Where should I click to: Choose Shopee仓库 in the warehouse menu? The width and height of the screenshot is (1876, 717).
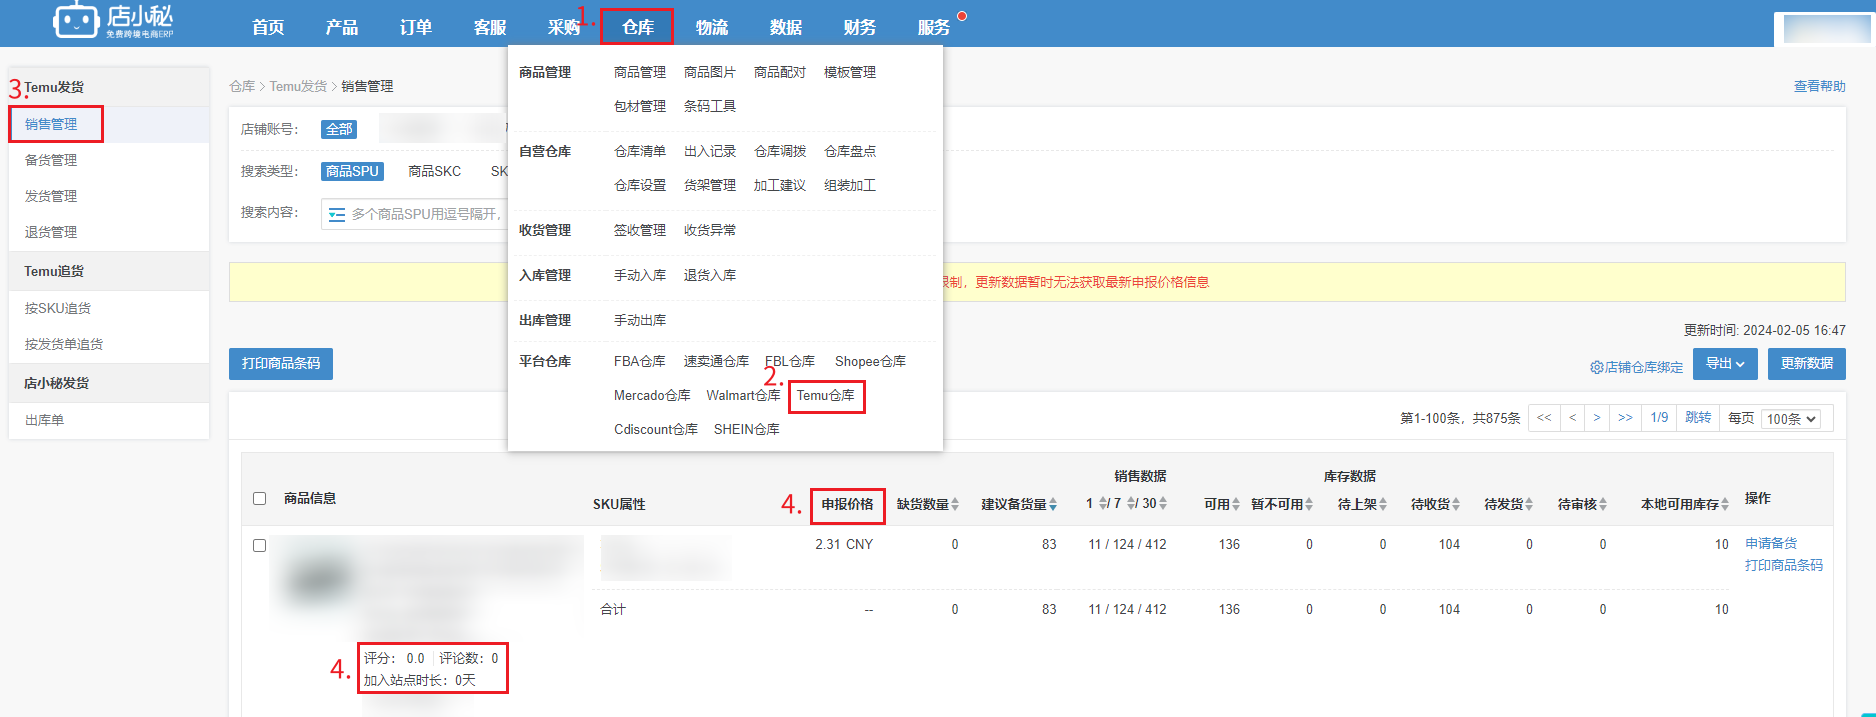pos(870,362)
